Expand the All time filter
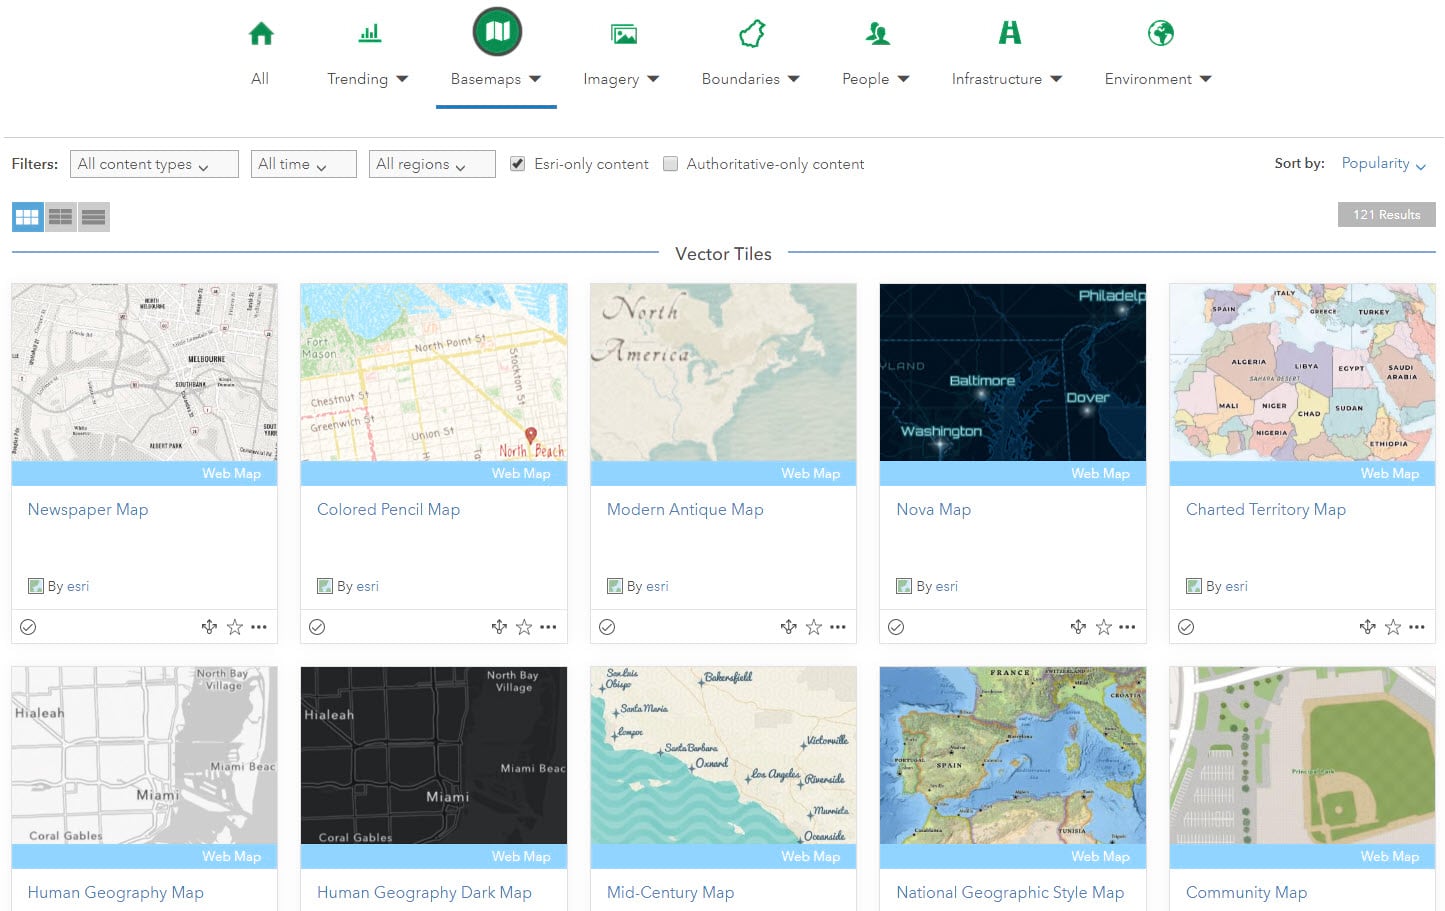Viewport: 1445px width, 911px height. (x=302, y=163)
